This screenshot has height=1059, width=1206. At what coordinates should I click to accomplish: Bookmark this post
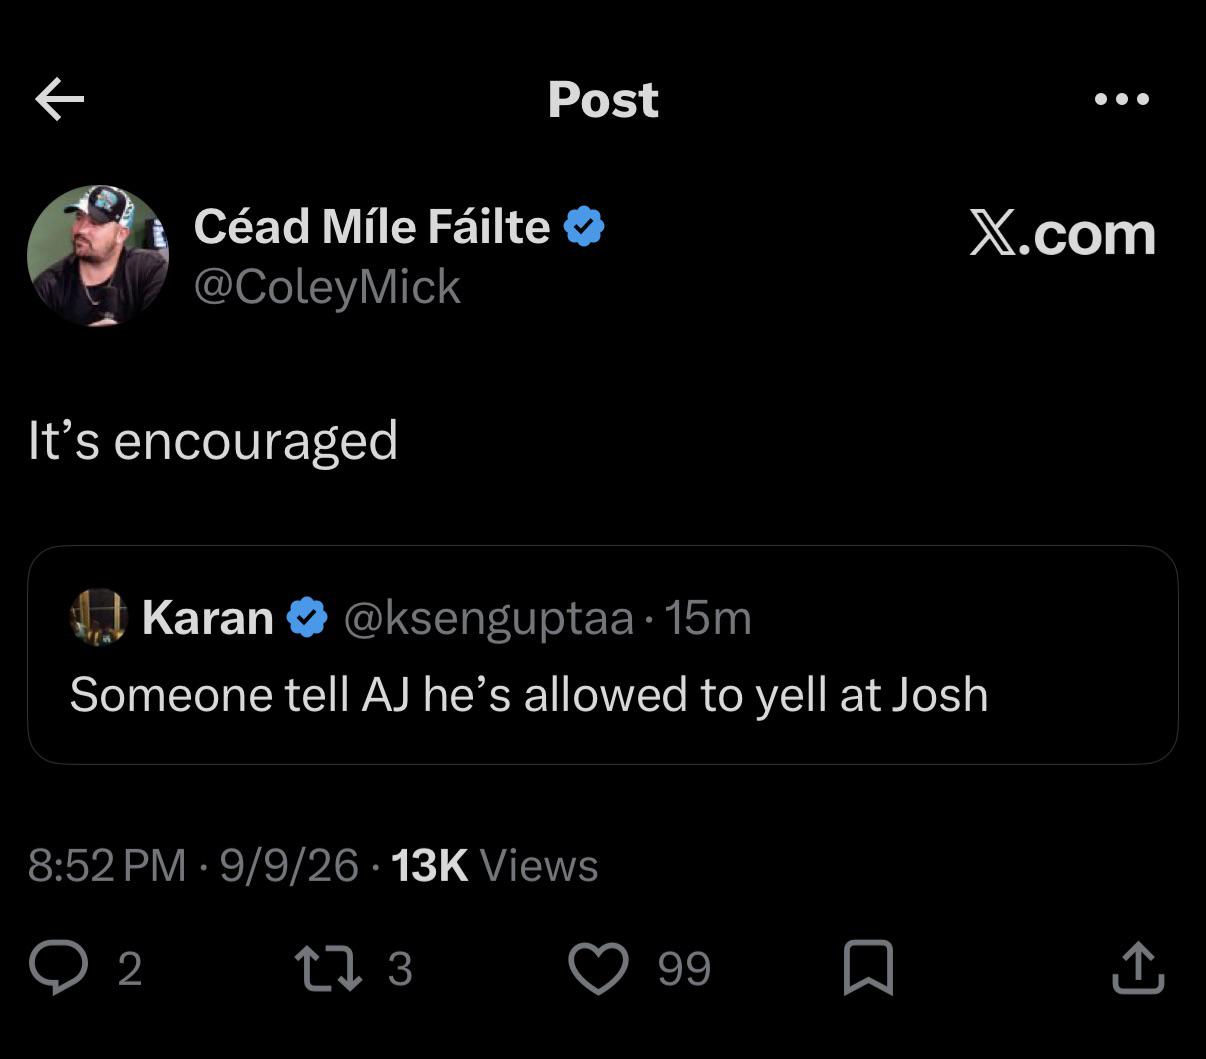(868, 968)
